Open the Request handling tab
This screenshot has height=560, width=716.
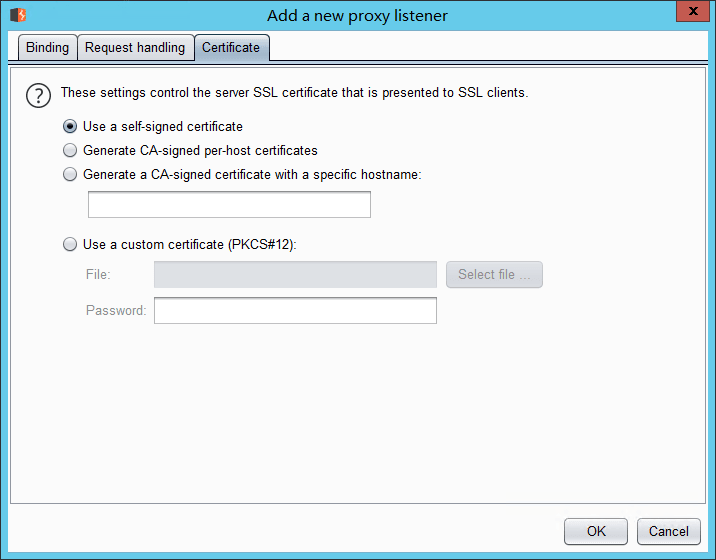pyautogui.click(x=136, y=48)
